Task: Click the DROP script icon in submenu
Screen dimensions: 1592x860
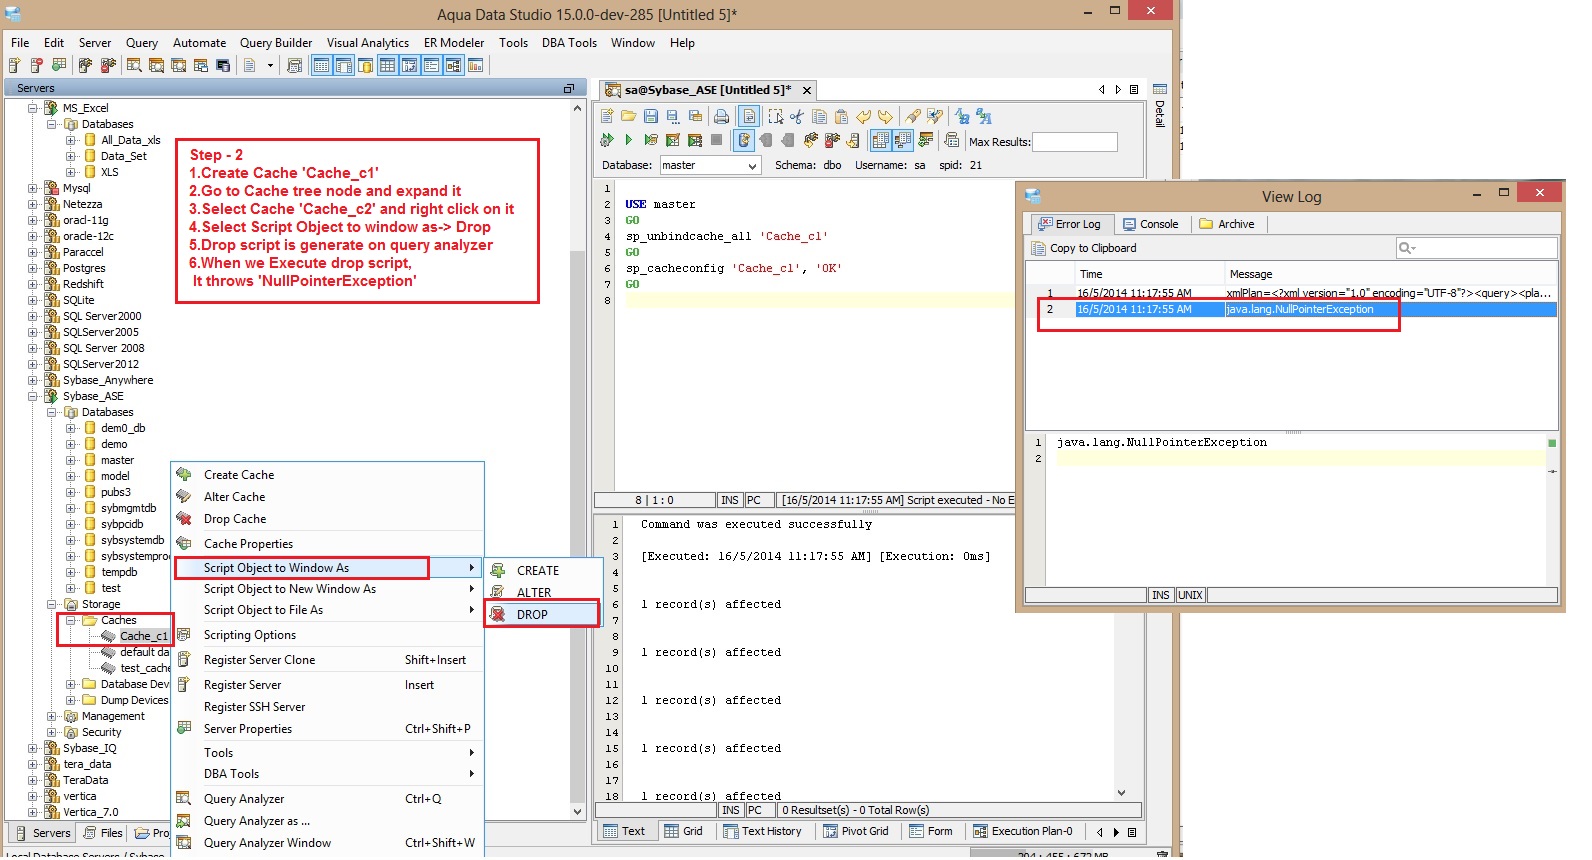Action: tap(498, 614)
